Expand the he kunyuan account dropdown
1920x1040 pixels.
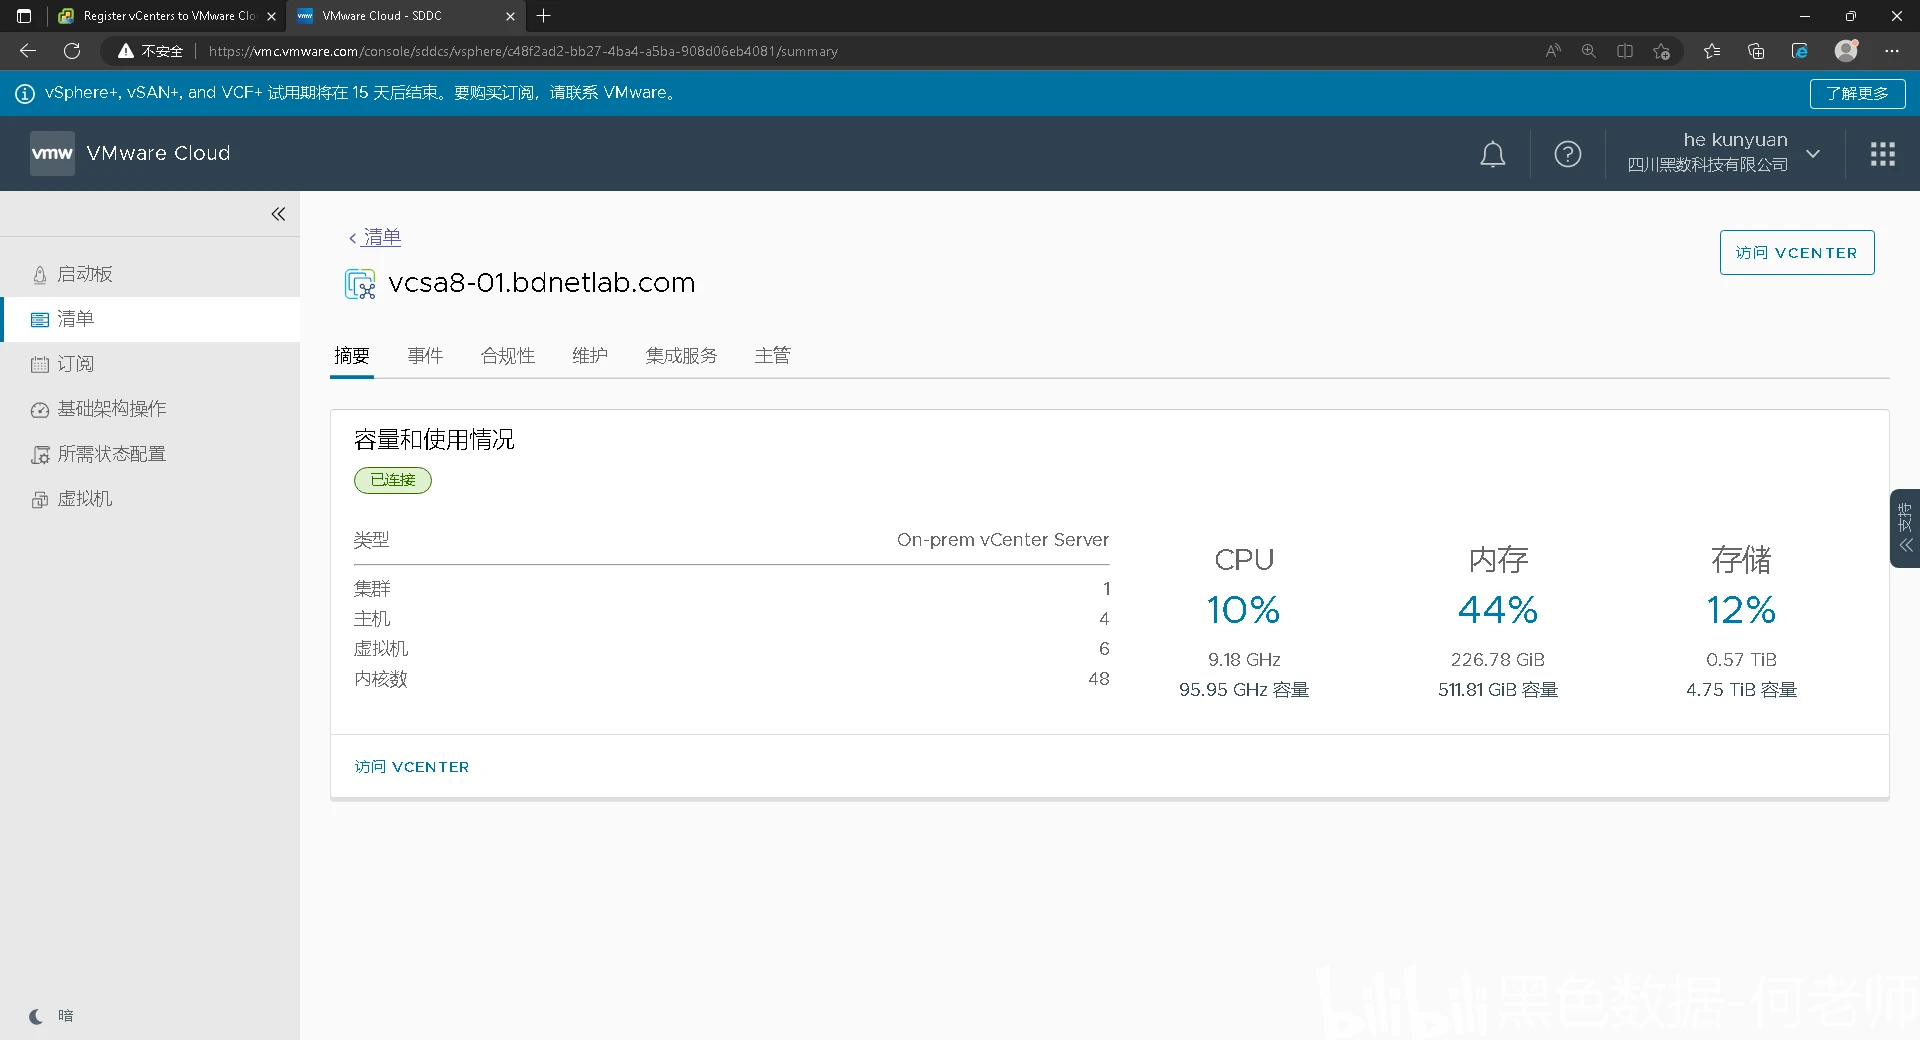tap(1812, 153)
